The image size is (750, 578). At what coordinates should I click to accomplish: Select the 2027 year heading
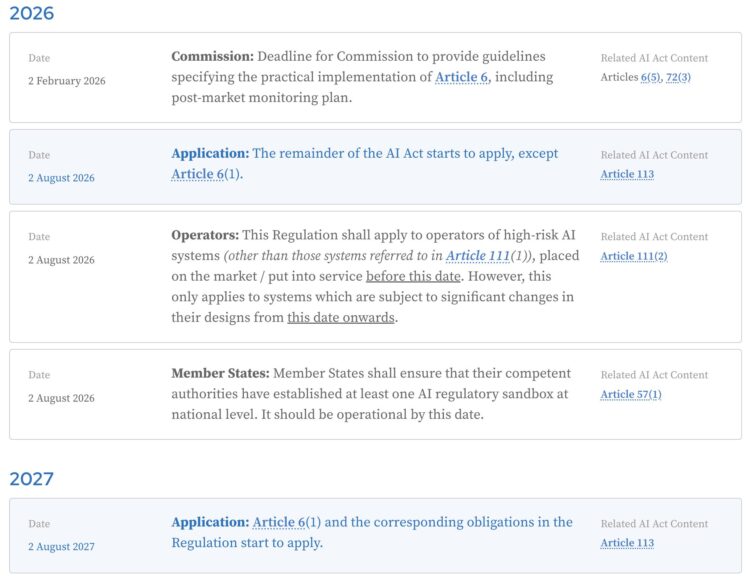click(32, 479)
